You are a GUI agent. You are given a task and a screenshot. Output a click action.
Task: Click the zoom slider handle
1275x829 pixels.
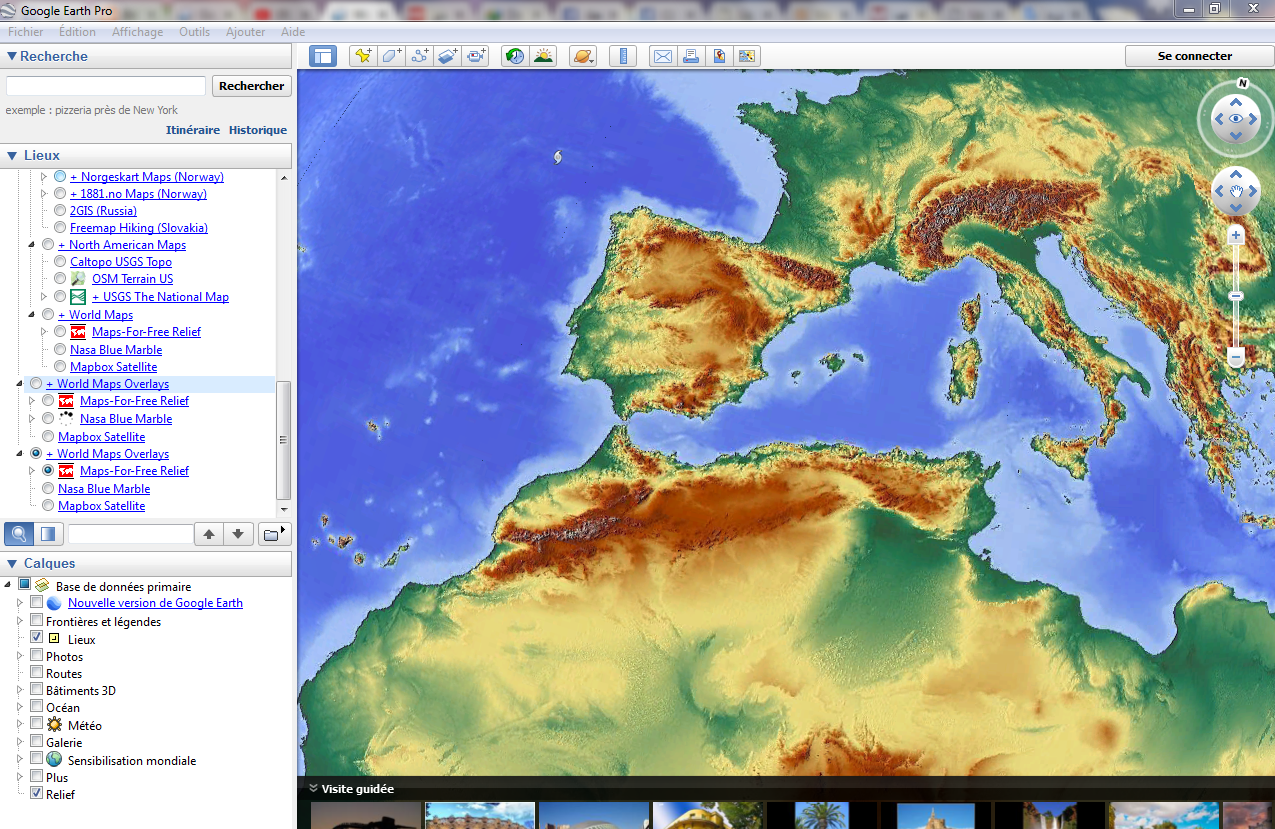point(1236,296)
